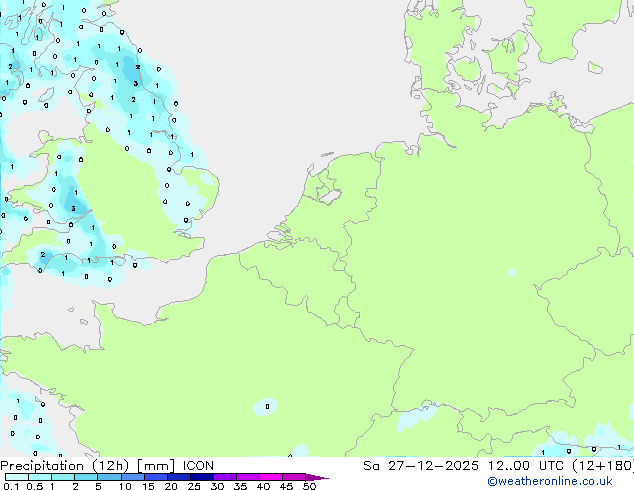Click the "12..00 UTC" time text
Screen dimensions: 634x490
pos(525,466)
